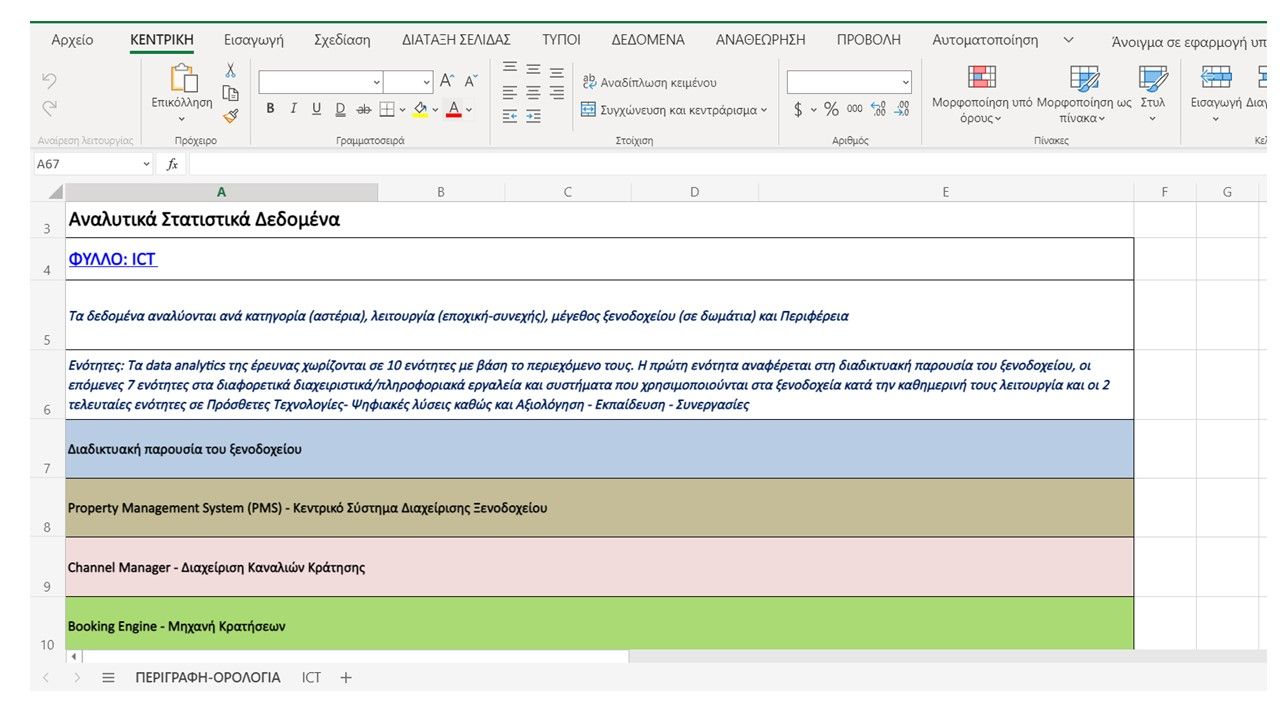Toggle Underline formatting
This screenshot has height=720, width=1280.
click(317, 109)
